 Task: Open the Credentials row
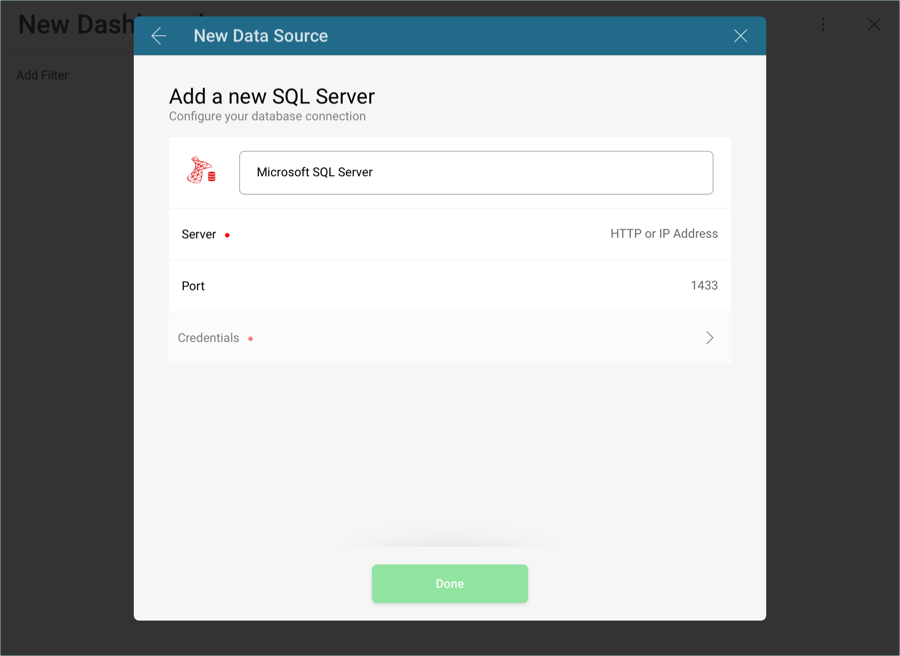coord(449,337)
